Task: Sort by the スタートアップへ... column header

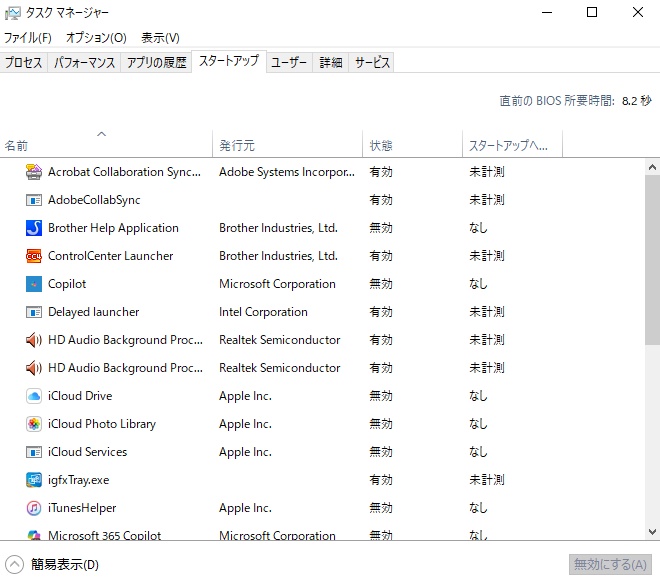Action: point(512,145)
